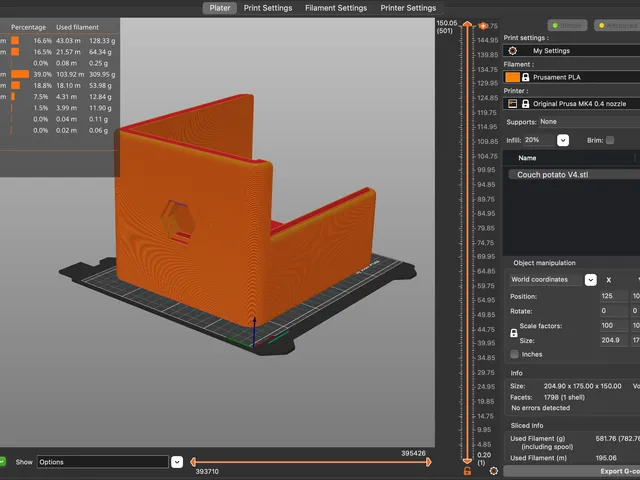Viewport: 640px width, 480px height.
Task: Switch to the Plater tab
Action: (220, 8)
